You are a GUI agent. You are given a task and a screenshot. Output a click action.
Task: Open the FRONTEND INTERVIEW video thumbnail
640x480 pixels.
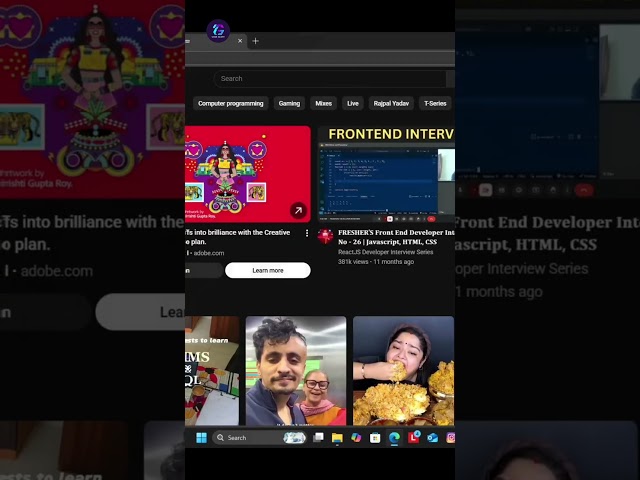[x=386, y=174]
